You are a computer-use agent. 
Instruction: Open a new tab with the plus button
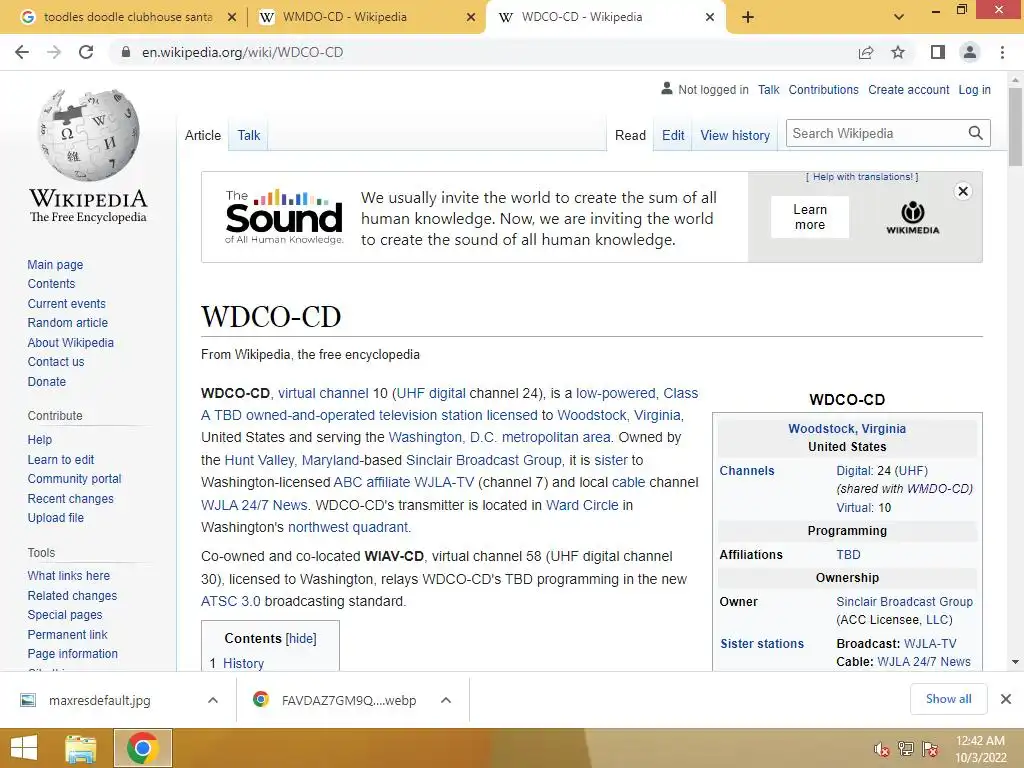[748, 18]
